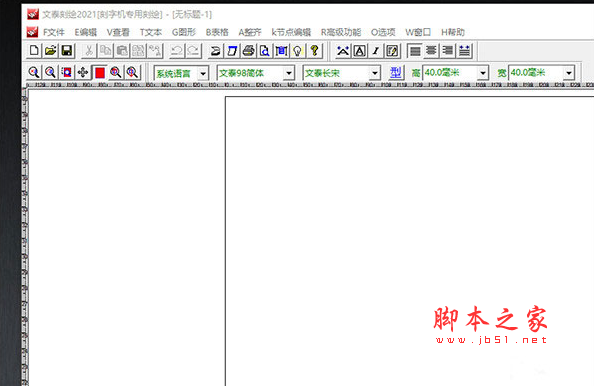The image size is (594, 386).
Task: Expand the width 40.0毫米 dropdown arrow
Action: (569, 73)
